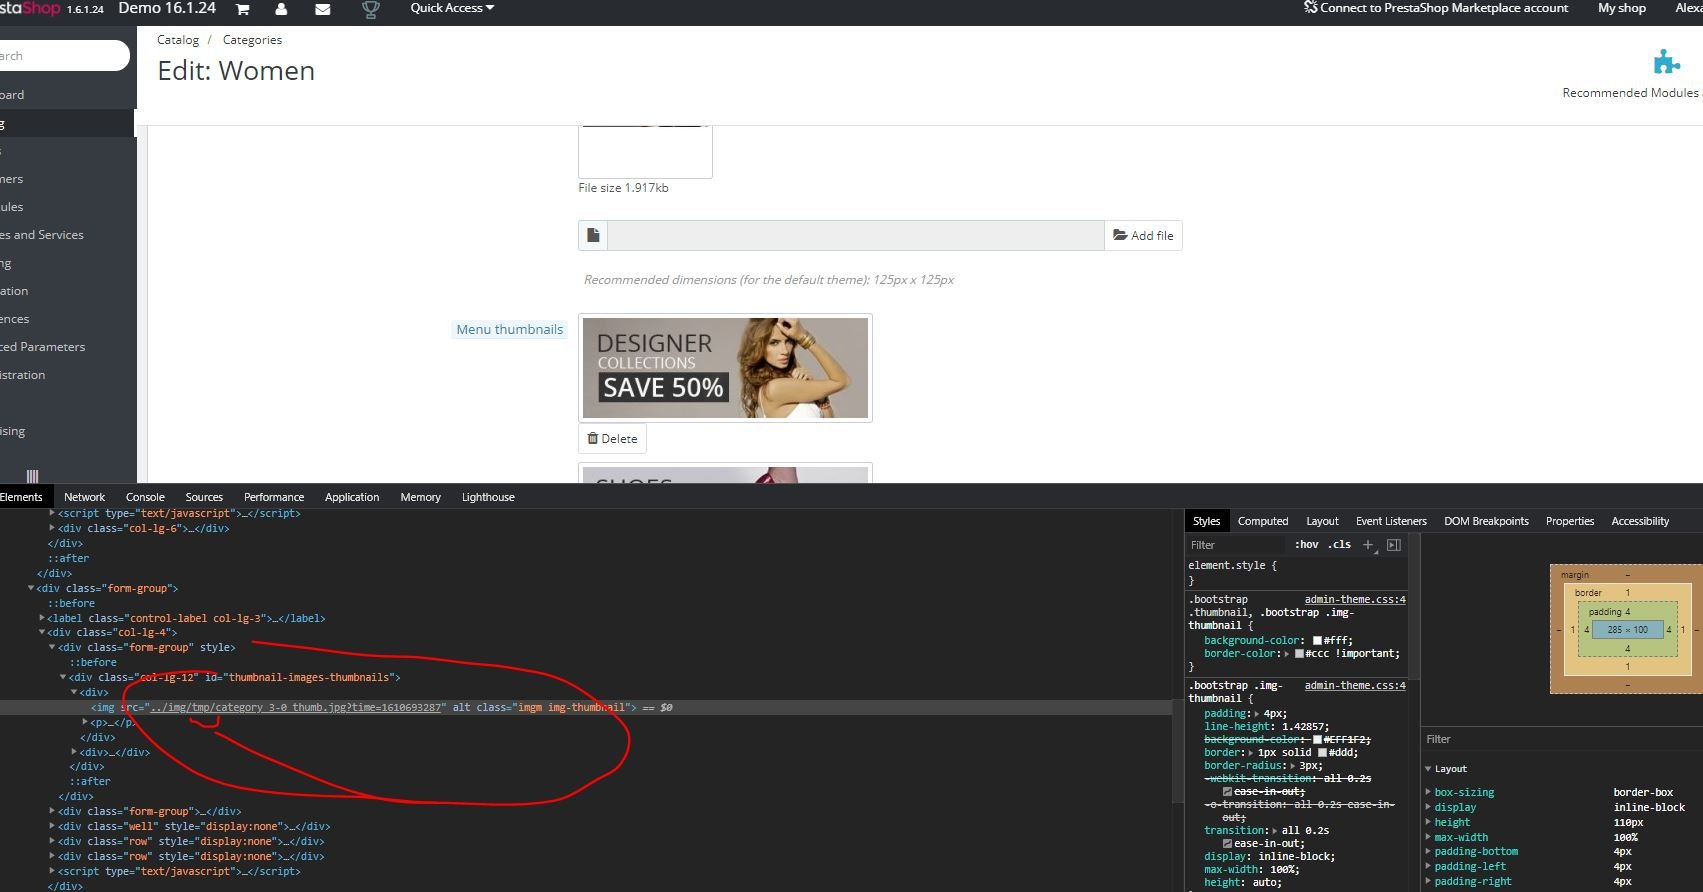Image resolution: width=1703 pixels, height=892 pixels.
Task: Toggle the :hov element state panel
Action: coord(1306,545)
